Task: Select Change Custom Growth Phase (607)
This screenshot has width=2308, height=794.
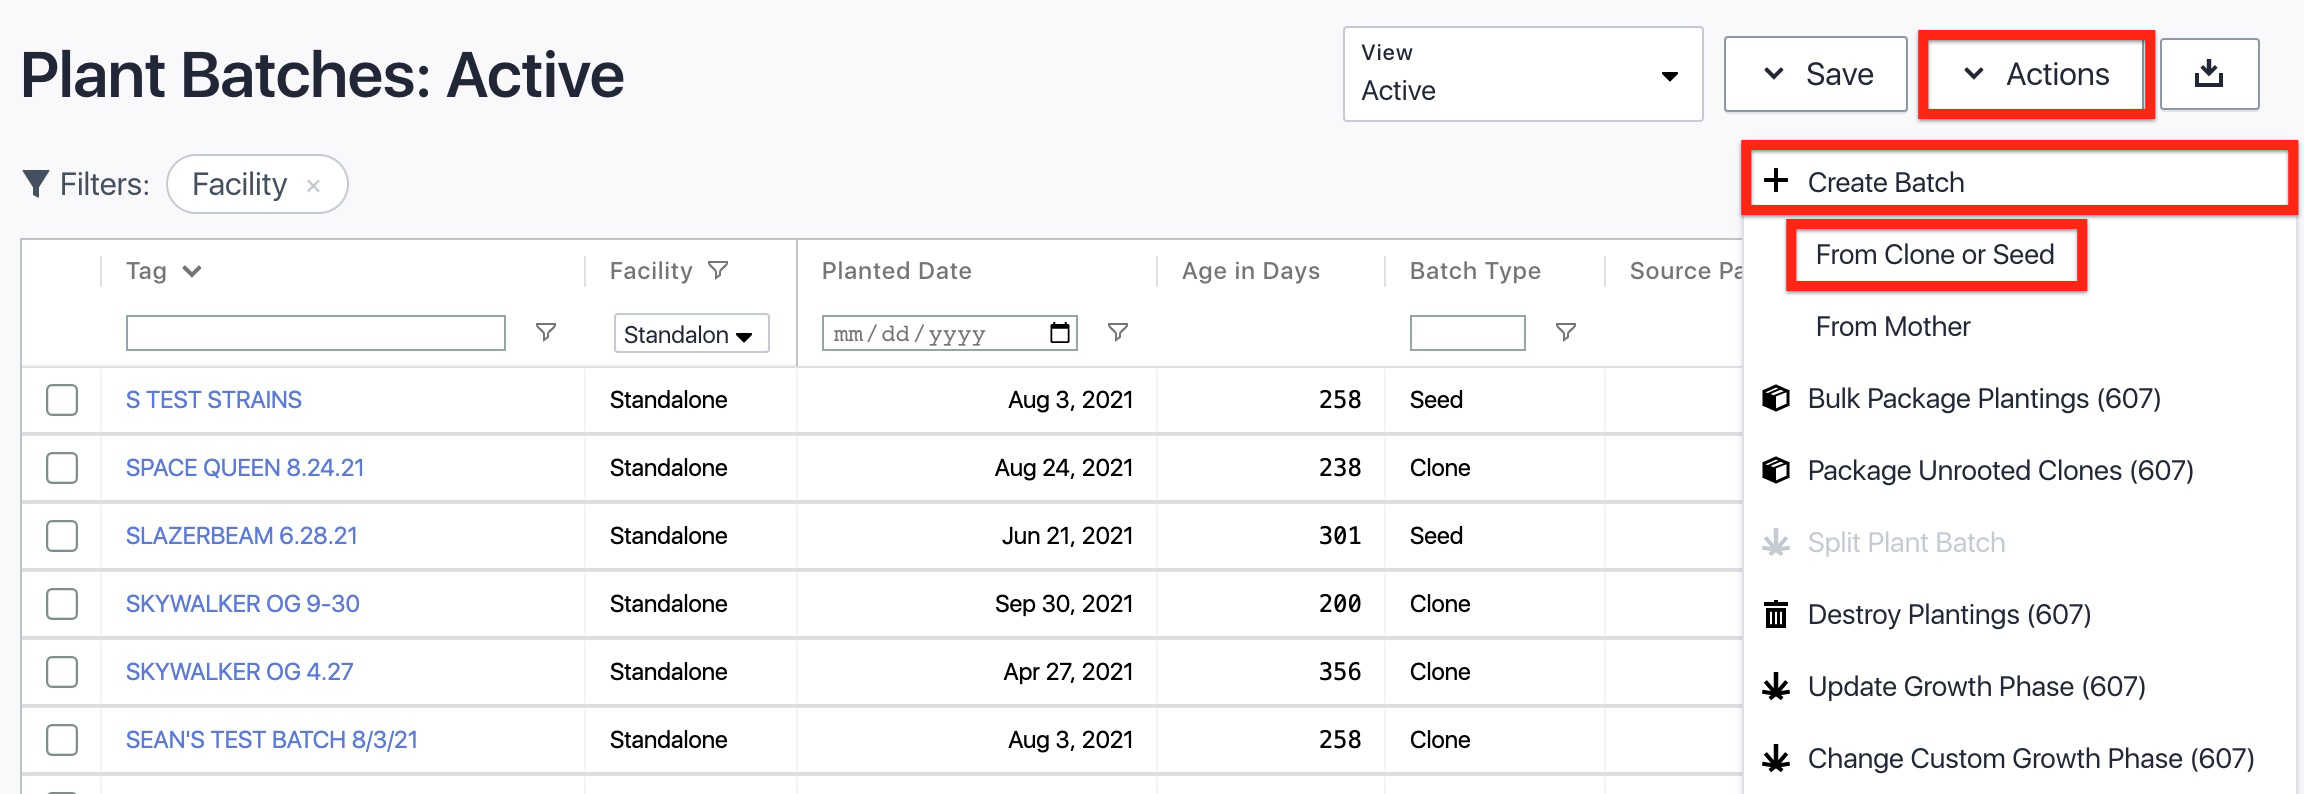Action: [x=2031, y=759]
